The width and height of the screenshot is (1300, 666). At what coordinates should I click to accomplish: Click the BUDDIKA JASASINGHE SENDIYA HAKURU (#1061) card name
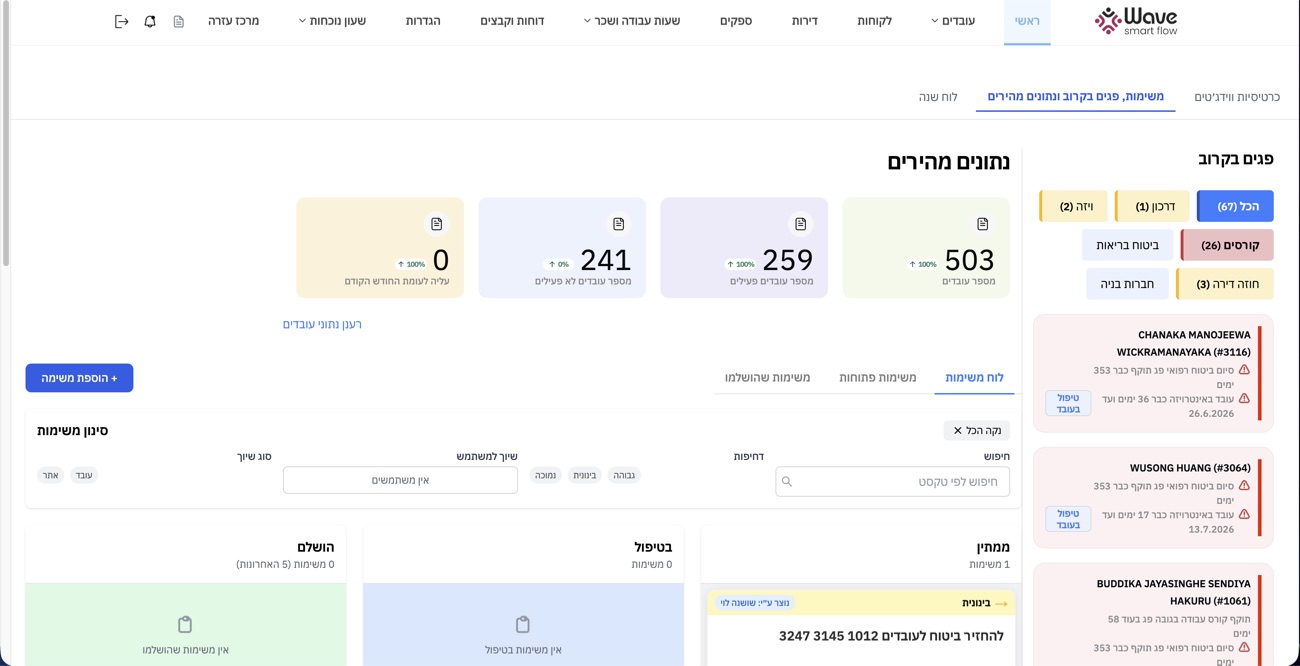pyautogui.click(x=1173, y=592)
